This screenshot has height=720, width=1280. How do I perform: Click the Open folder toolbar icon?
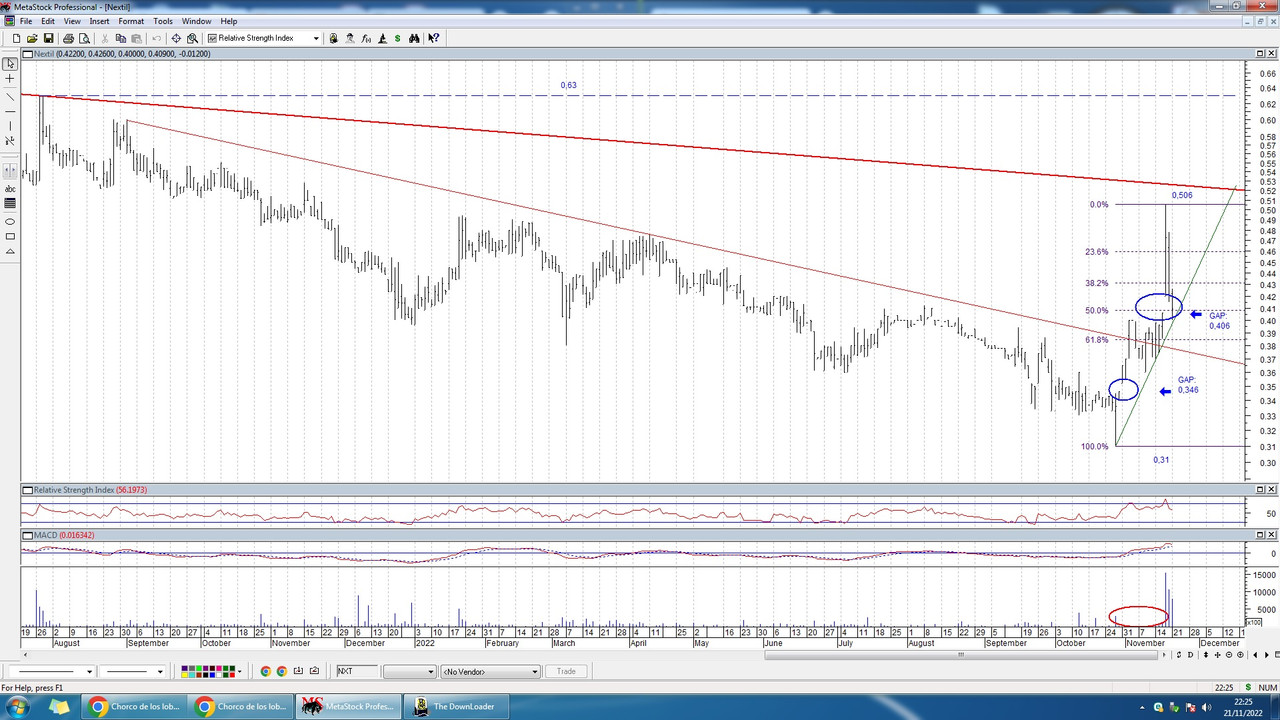pos(32,38)
